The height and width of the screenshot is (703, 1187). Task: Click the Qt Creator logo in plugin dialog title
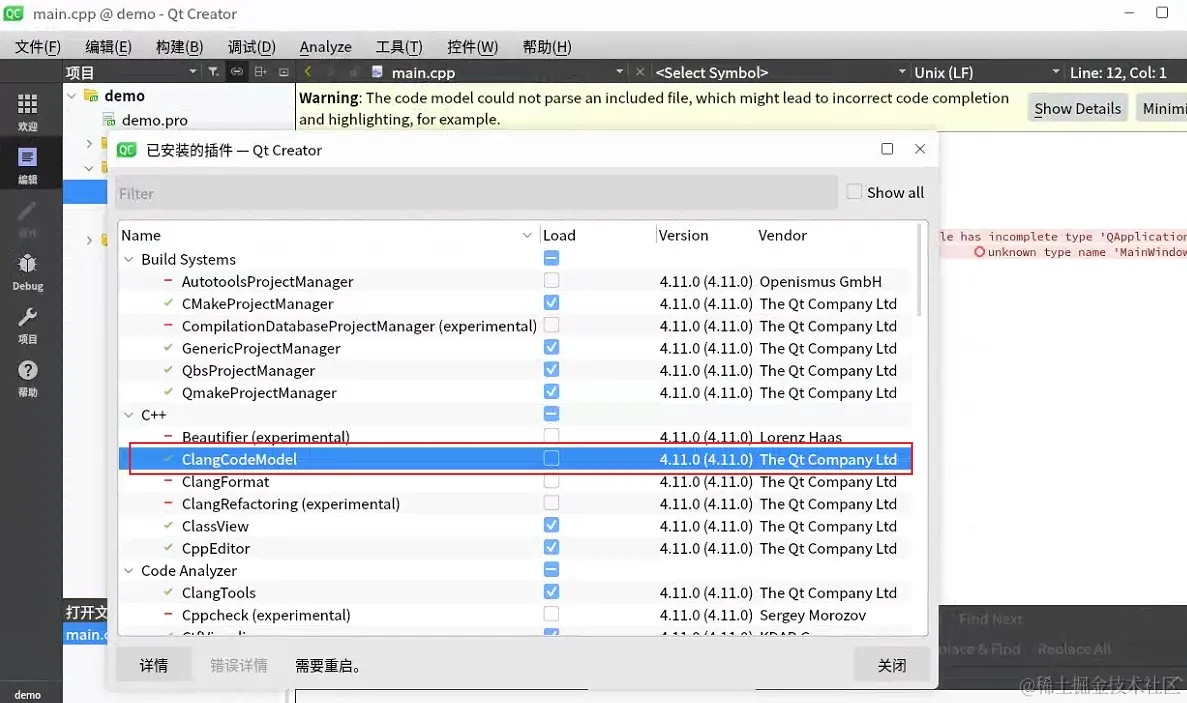click(126, 150)
